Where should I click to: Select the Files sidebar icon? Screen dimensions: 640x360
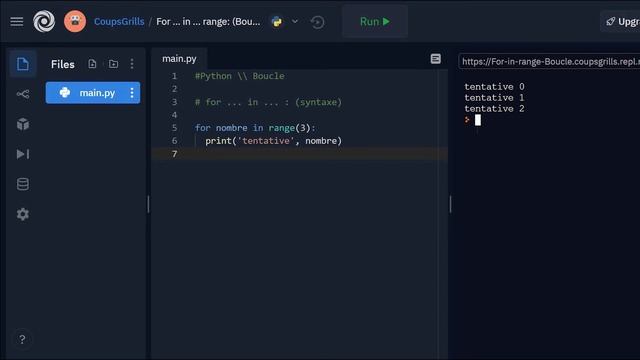(x=23, y=64)
